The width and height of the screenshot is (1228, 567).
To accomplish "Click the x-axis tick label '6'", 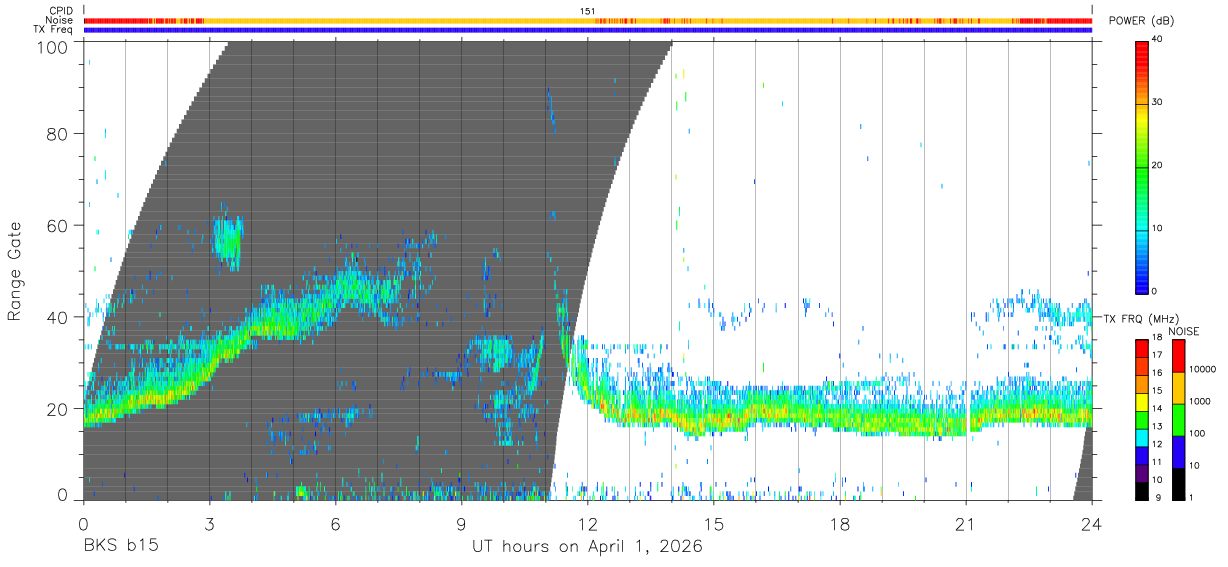I will (x=335, y=523).
